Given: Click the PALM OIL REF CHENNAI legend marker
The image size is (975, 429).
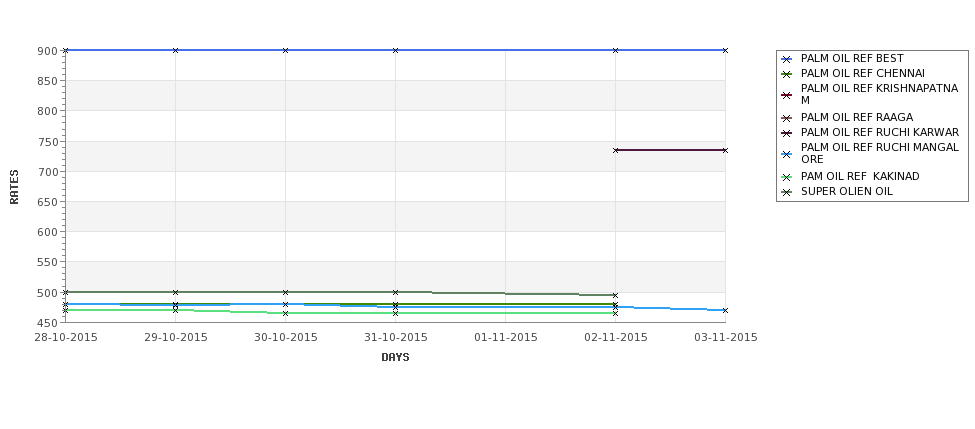Looking at the screenshot, I should 787,75.
